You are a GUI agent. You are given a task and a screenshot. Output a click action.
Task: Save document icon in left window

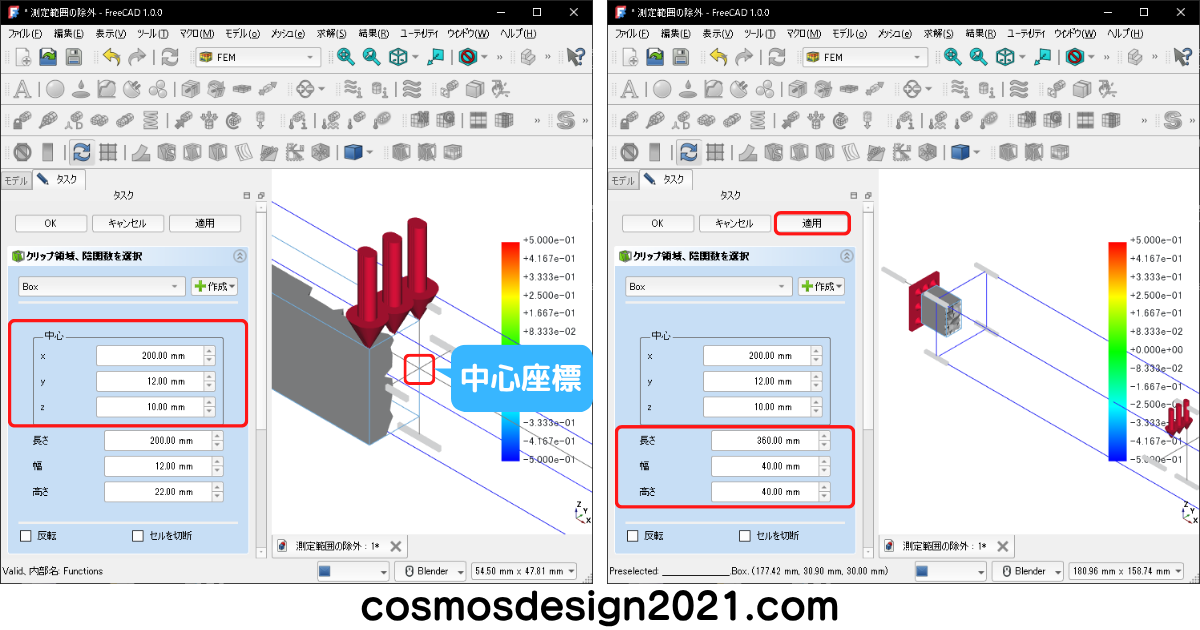(75, 57)
